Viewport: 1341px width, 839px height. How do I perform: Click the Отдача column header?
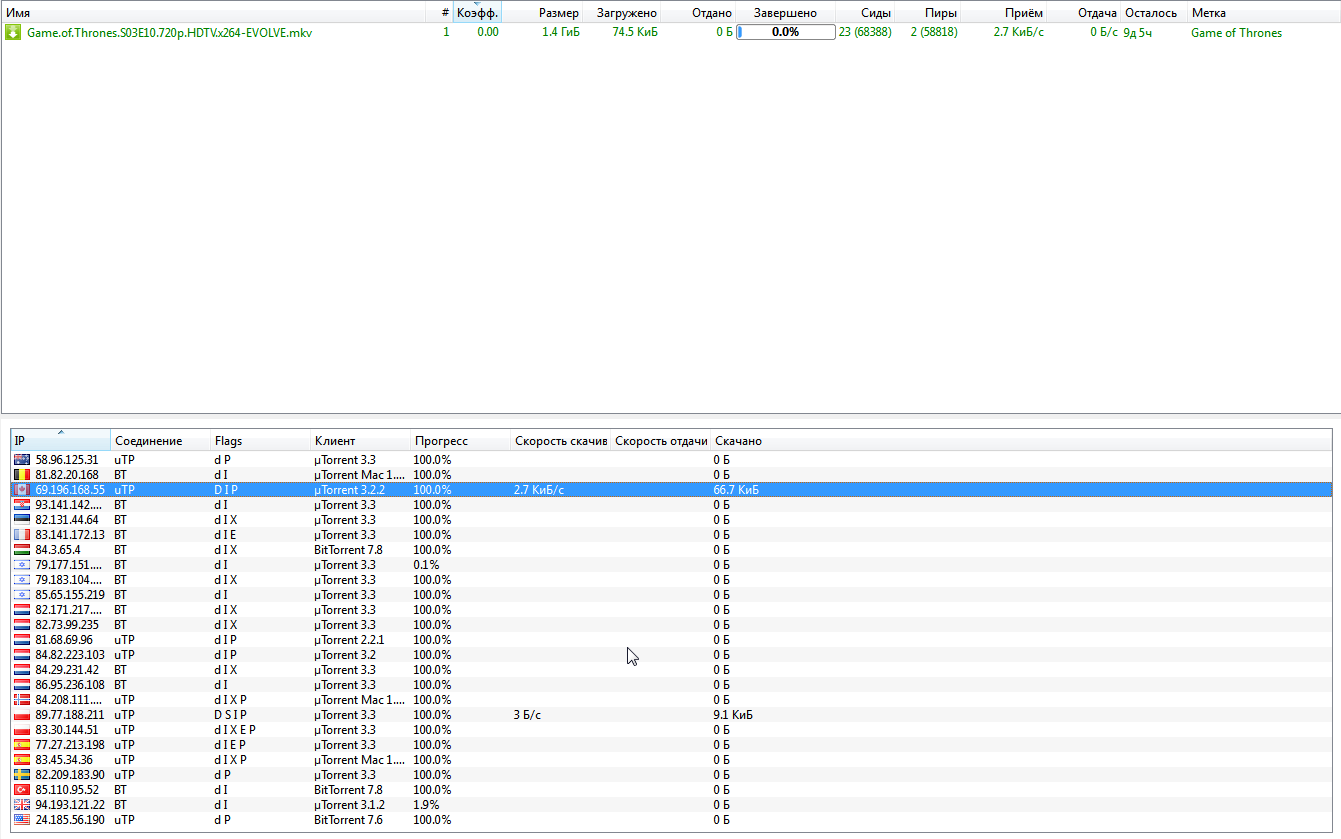1083,13
